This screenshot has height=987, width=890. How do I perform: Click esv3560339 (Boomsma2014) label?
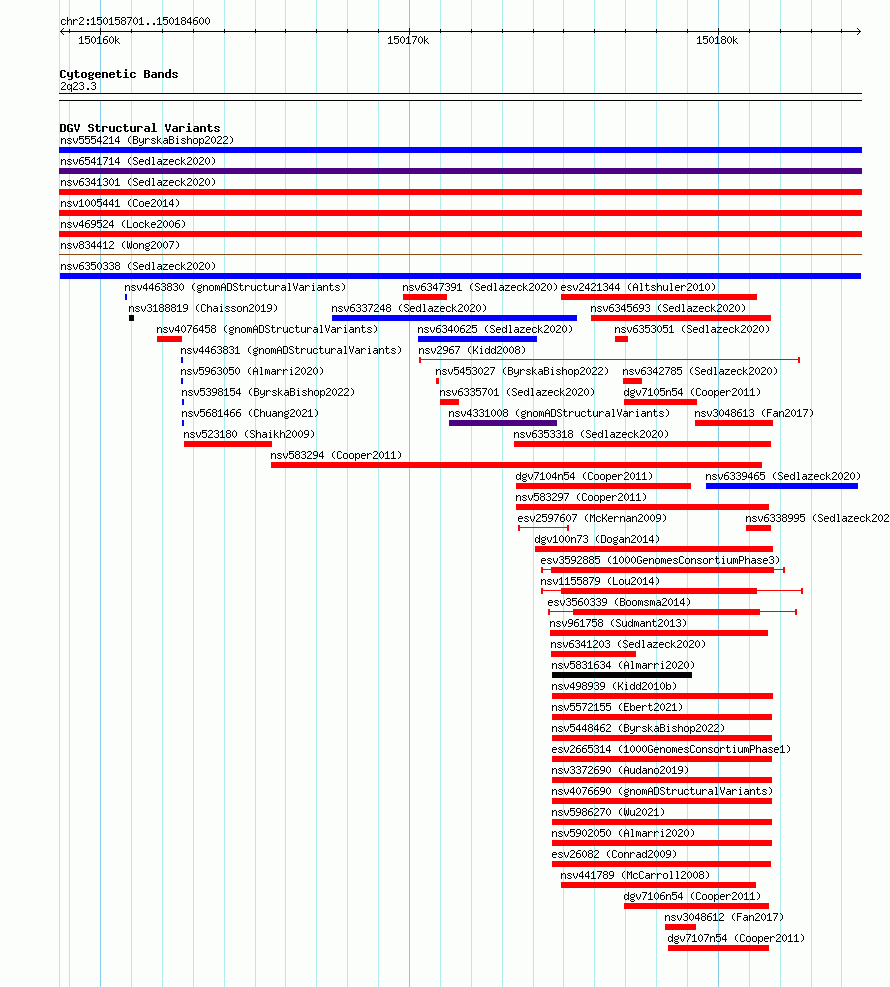click(619, 602)
